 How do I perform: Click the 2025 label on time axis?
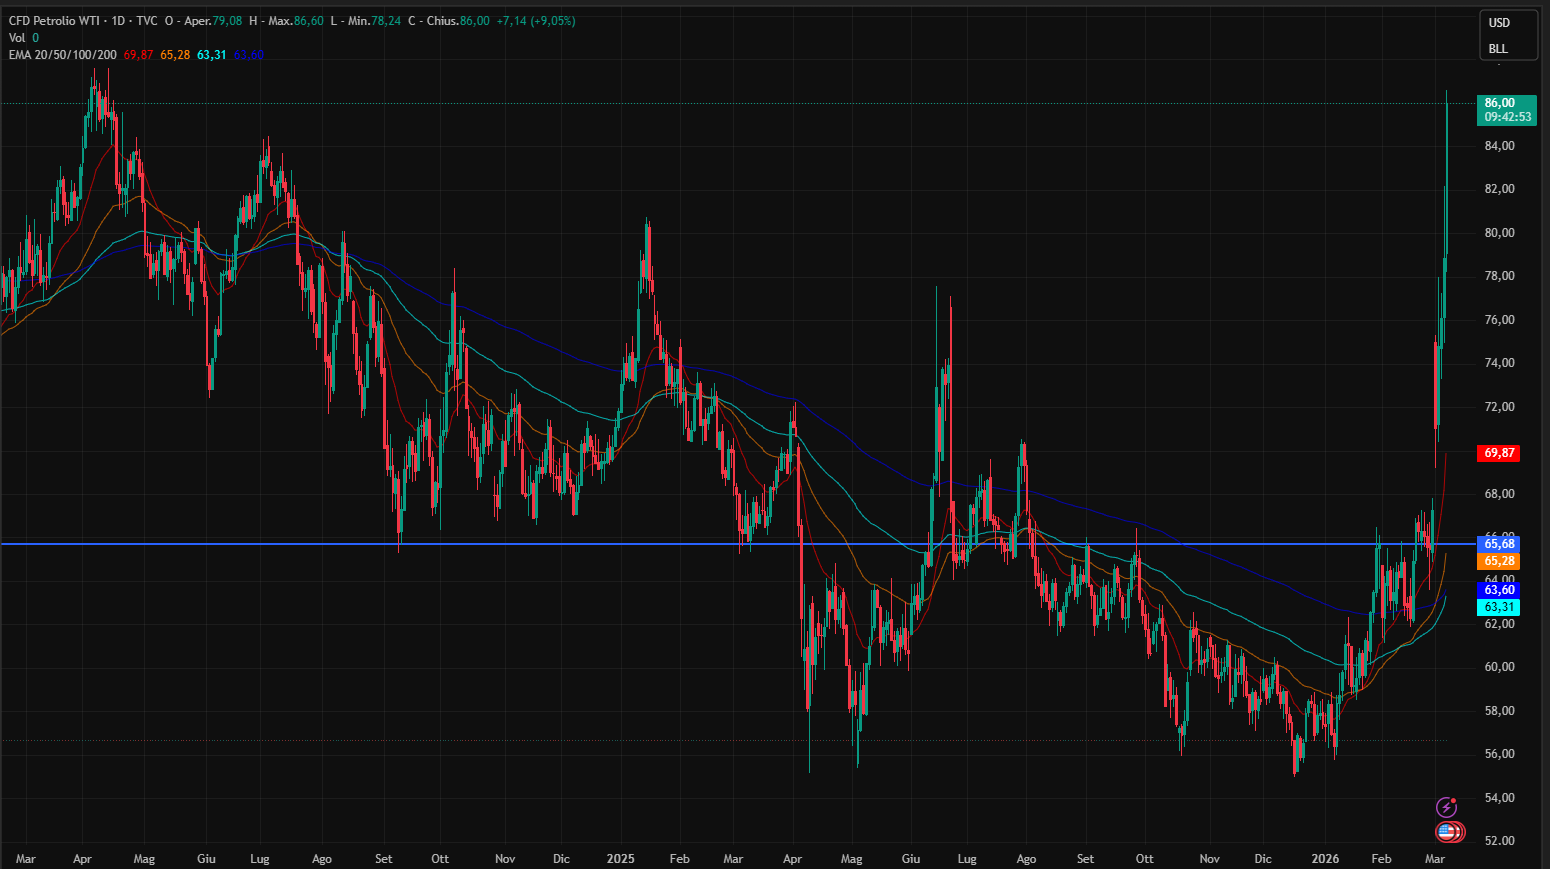[621, 859]
